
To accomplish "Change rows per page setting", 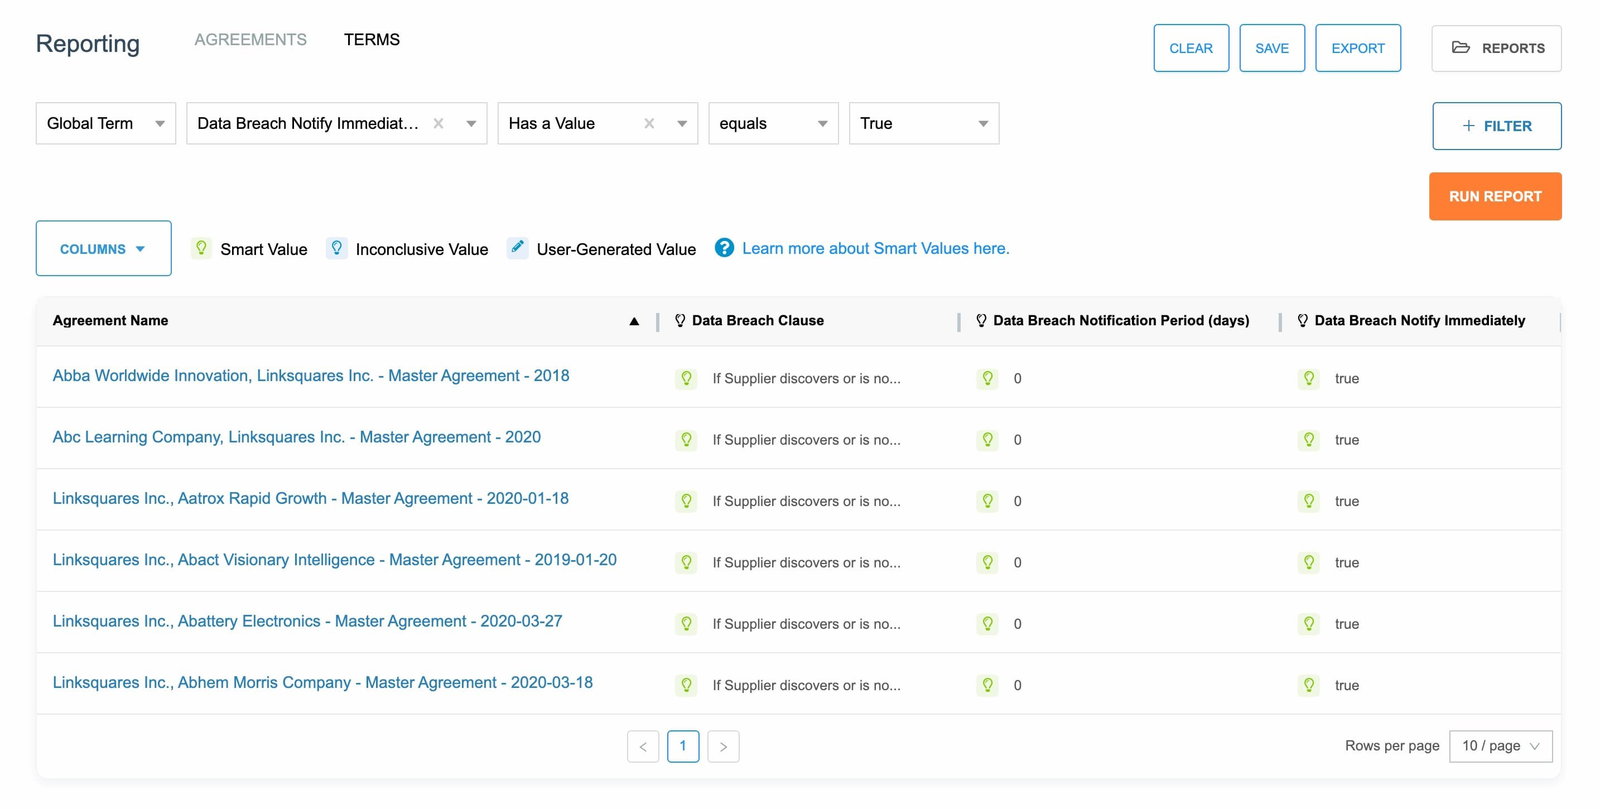I will click(1500, 746).
